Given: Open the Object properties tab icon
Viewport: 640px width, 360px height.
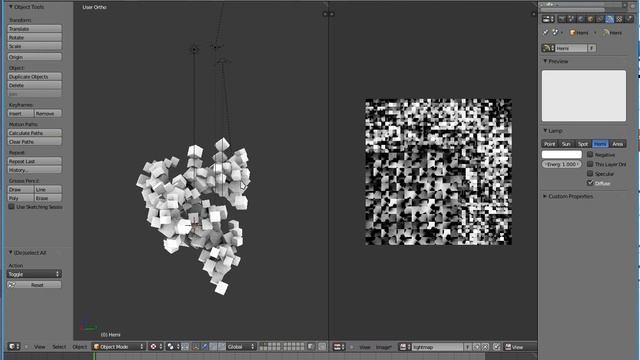Looking at the screenshot, I should click(x=591, y=19).
